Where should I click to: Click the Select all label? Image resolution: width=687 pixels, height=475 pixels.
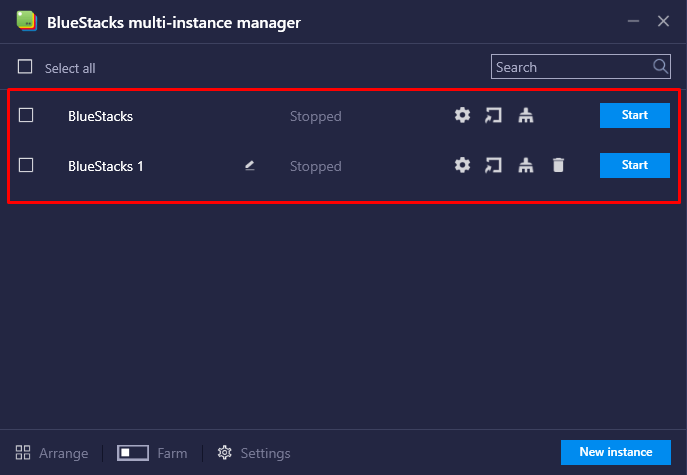pos(70,68)
